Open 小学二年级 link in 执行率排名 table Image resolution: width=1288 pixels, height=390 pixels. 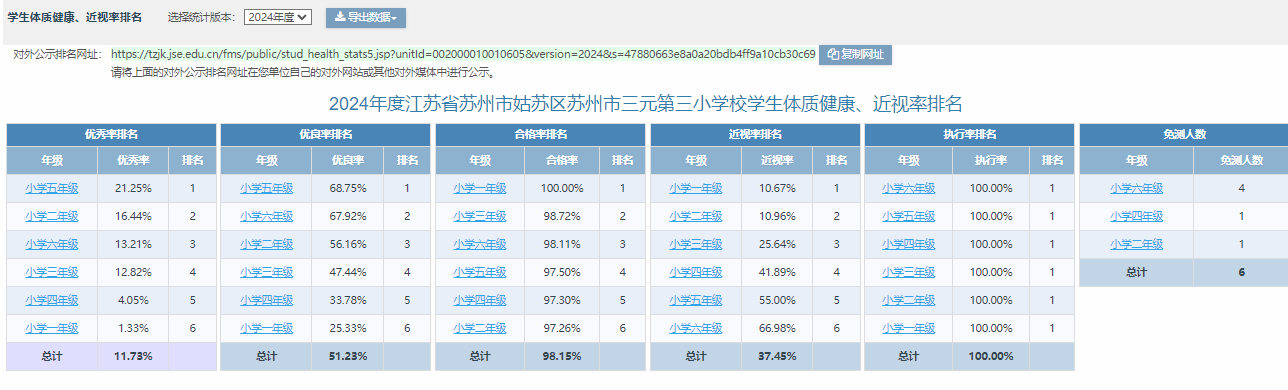(909, 300)
